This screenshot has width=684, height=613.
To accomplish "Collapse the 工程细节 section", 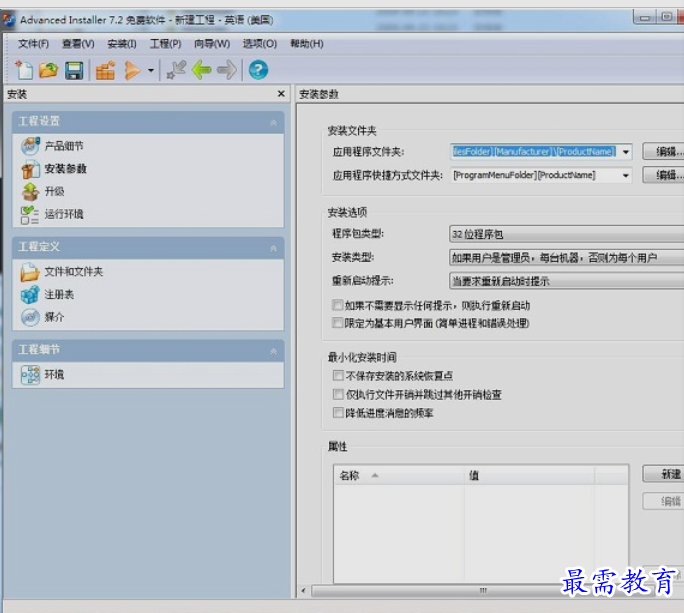I will [273, 351].
